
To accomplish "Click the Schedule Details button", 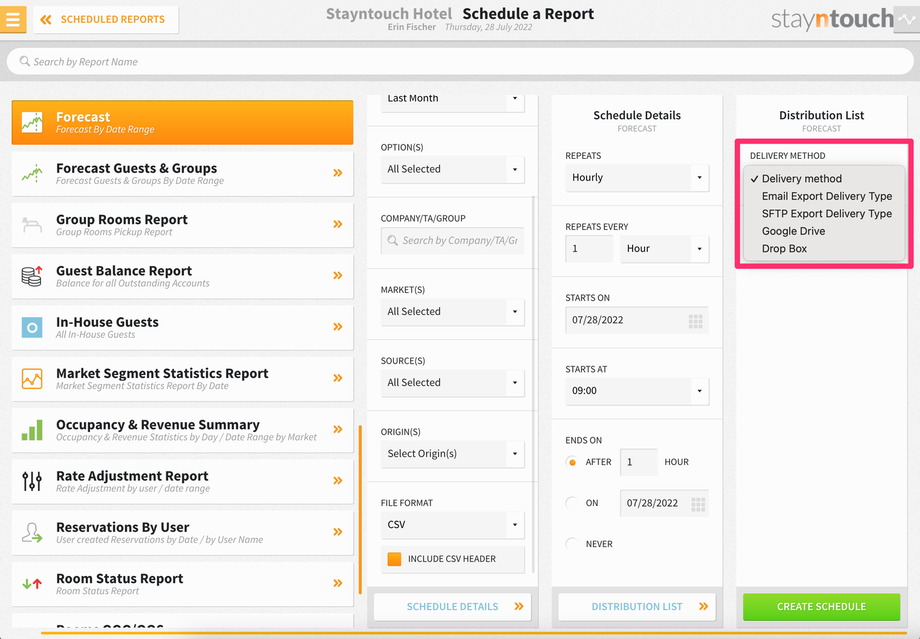I will pos(452,607).
